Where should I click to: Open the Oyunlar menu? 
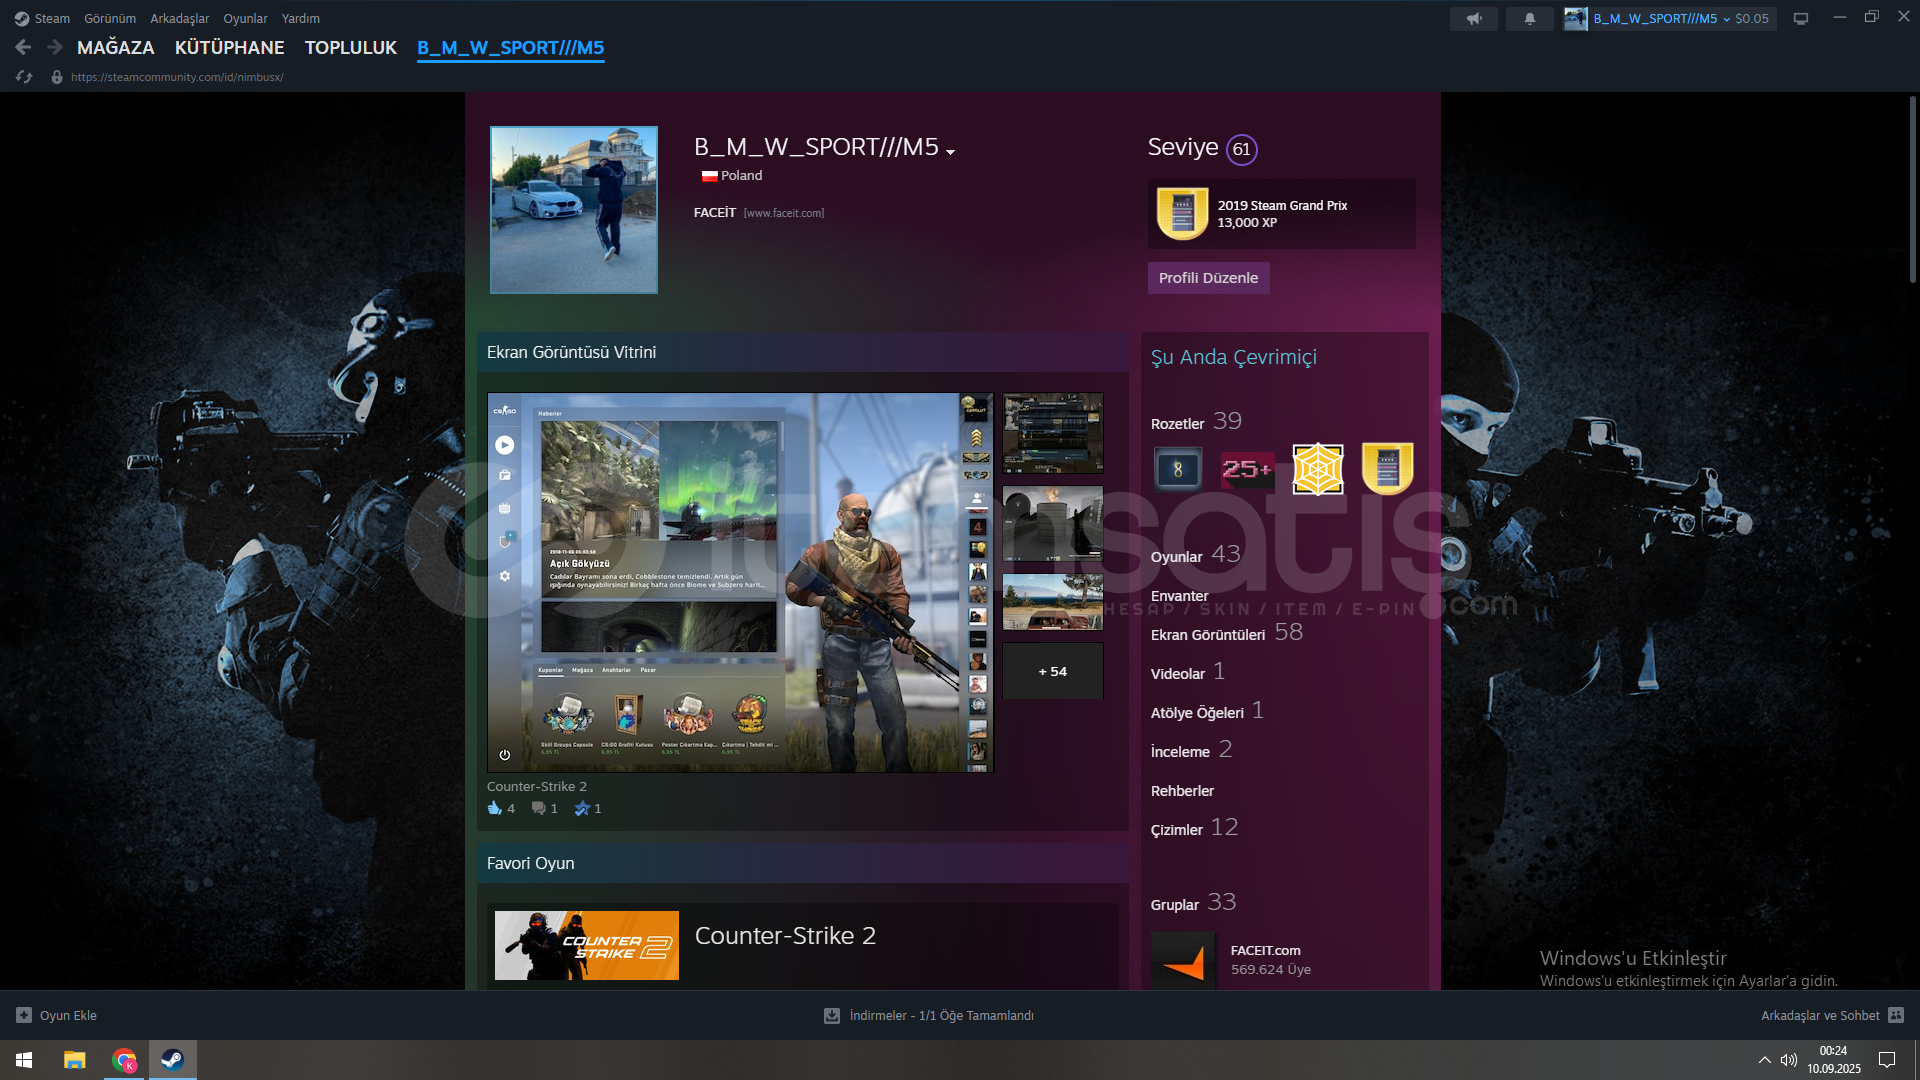245,18
